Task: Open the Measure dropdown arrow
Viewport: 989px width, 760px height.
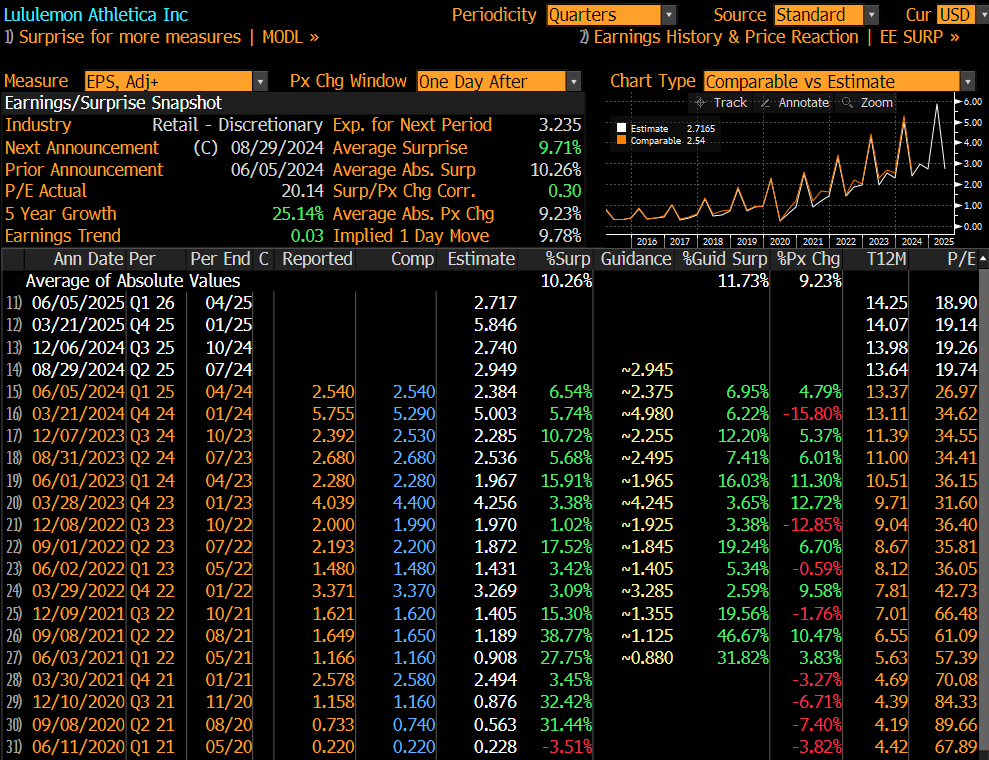Action: (260, 81)
